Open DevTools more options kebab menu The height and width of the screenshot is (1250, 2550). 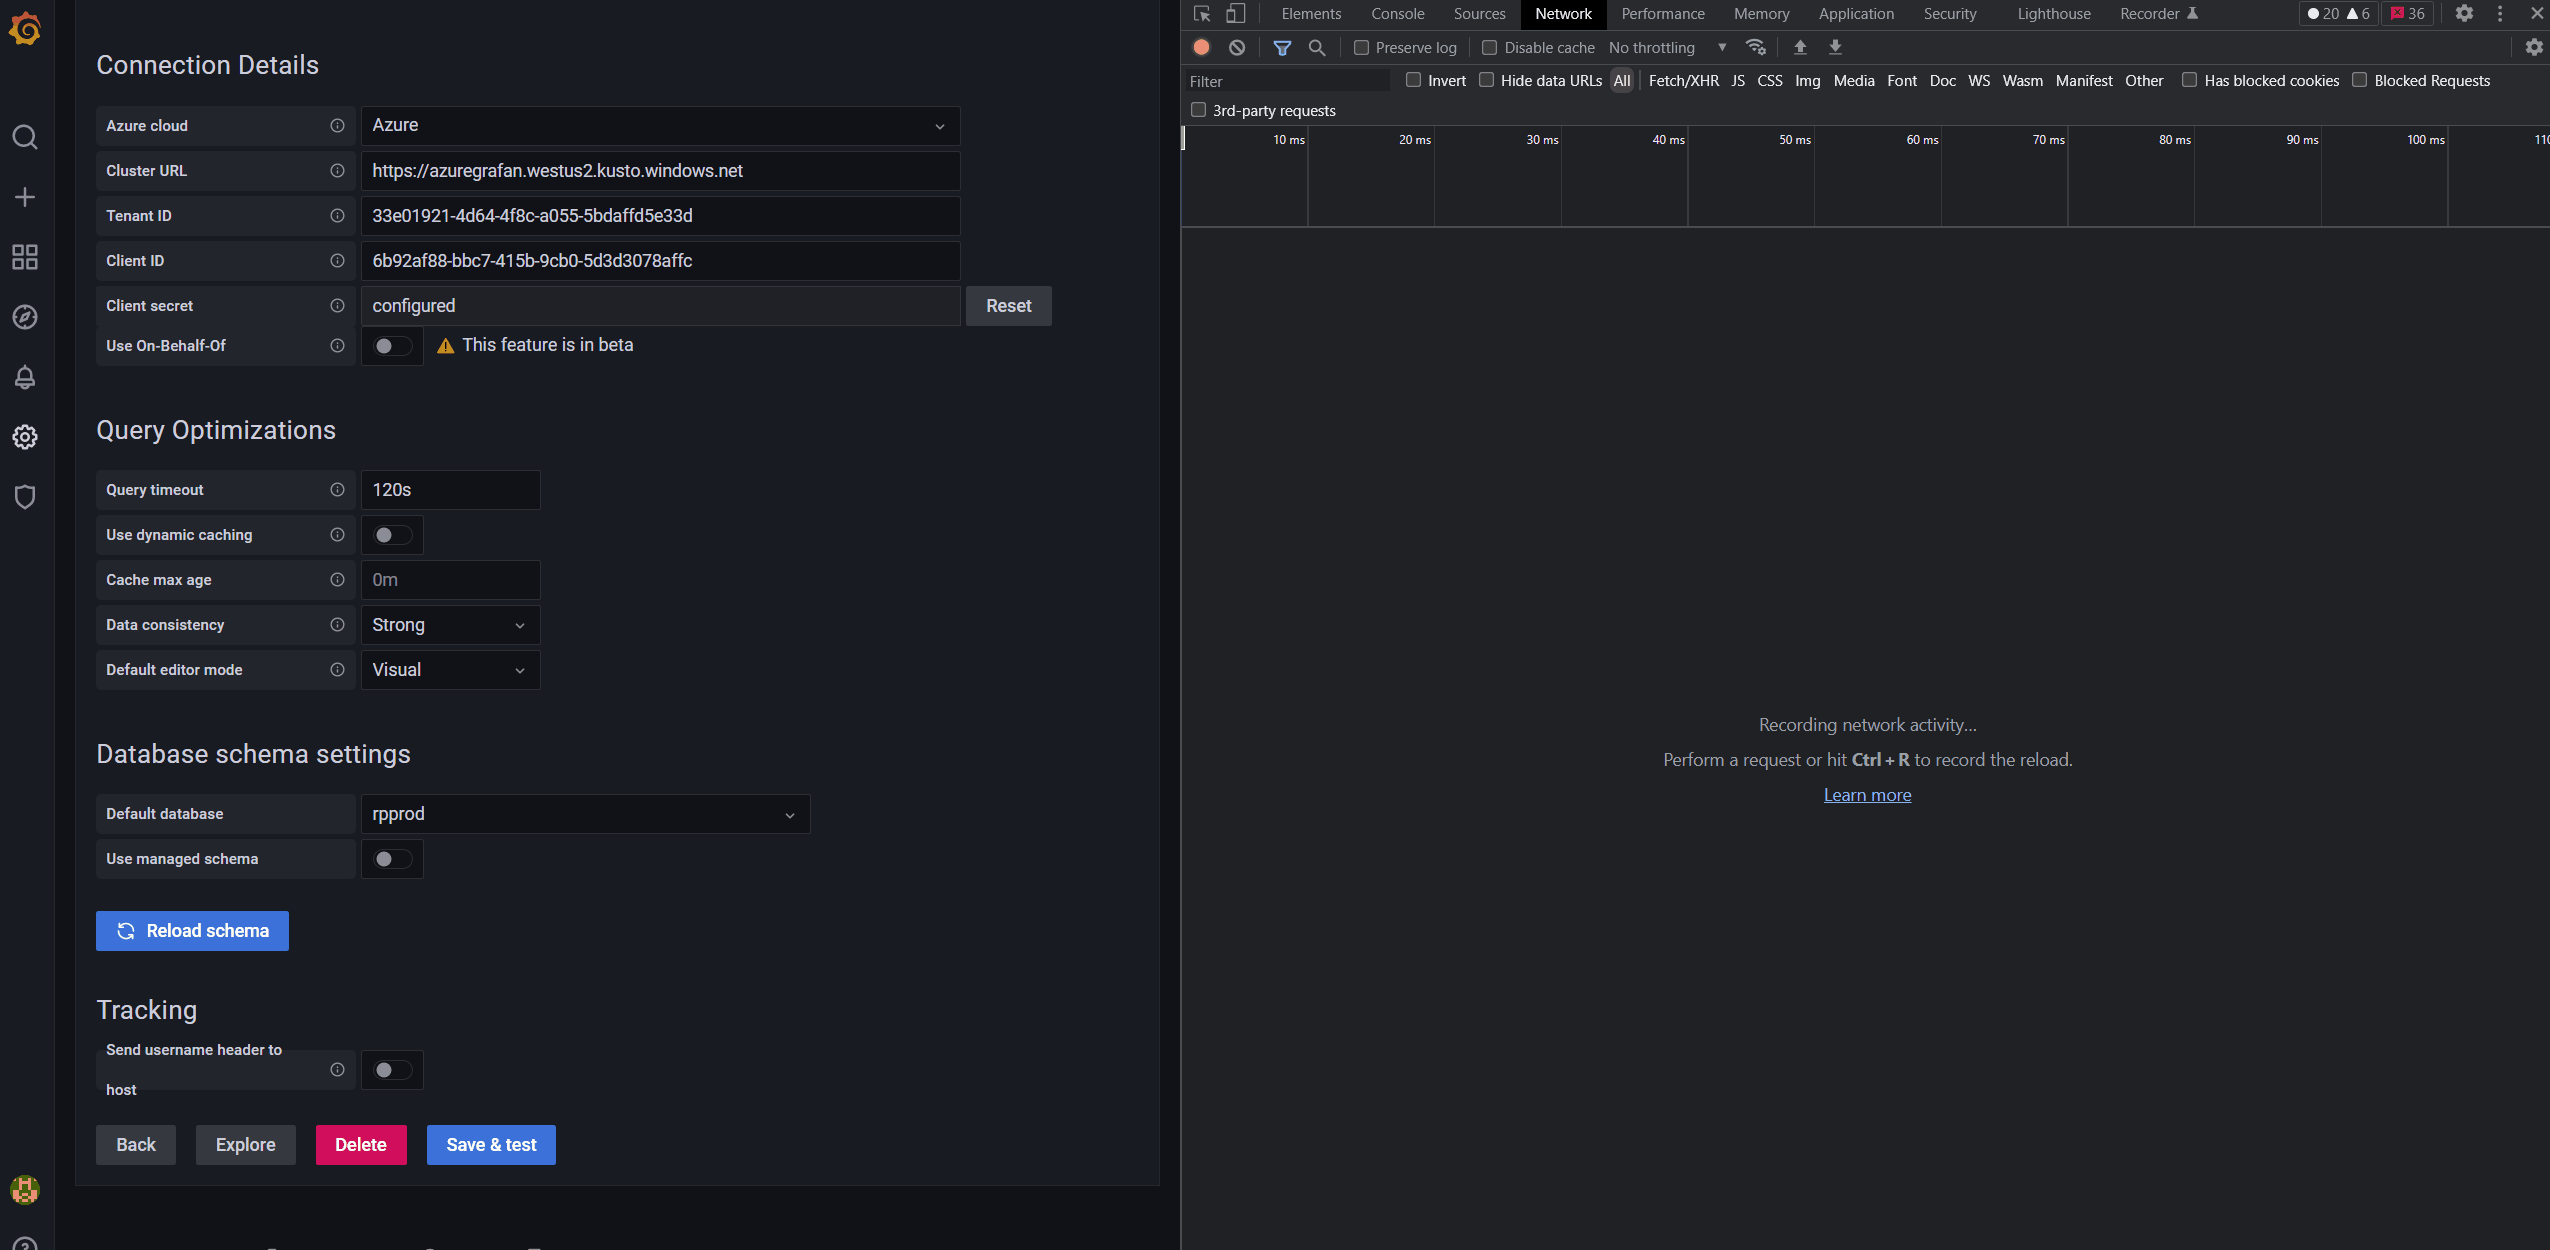(x=2500, y=14)
